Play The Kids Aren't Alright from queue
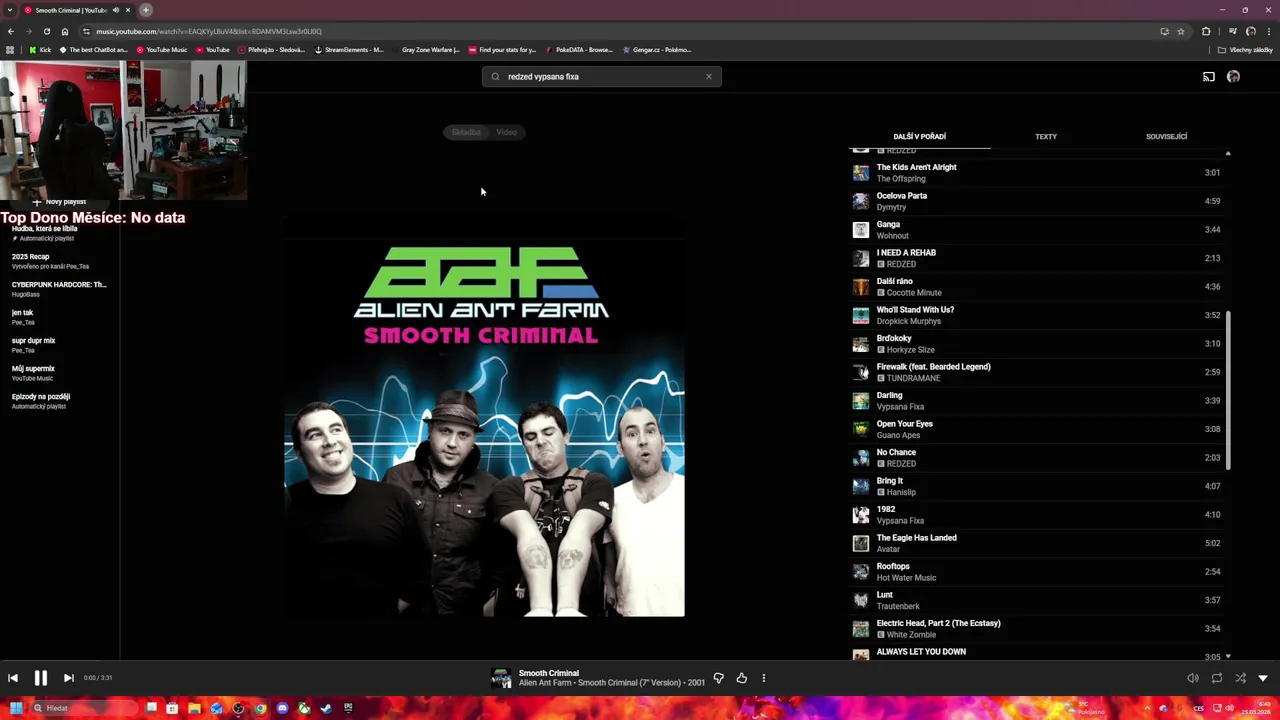 (1038, 173)
